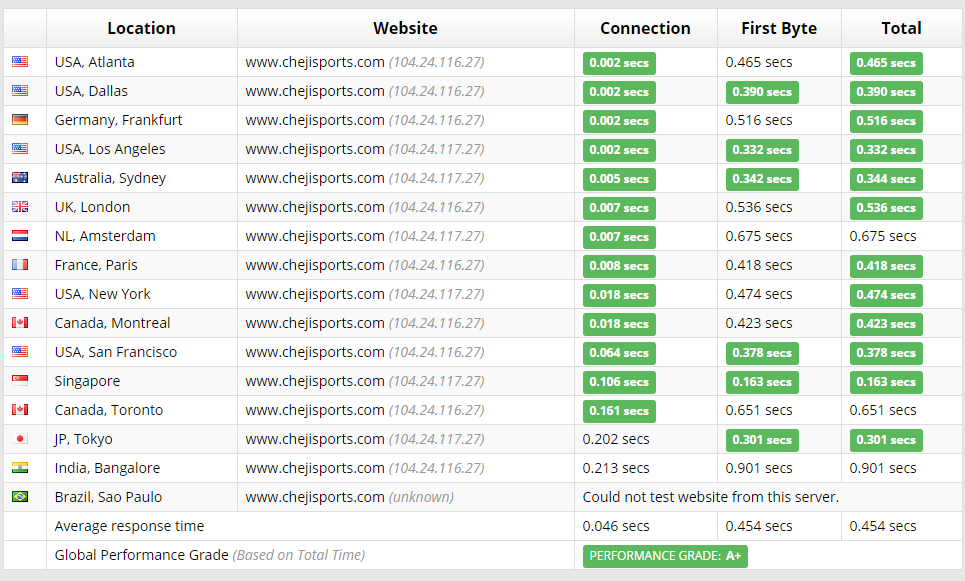Click the website address in the Sao Paulo row

[315, 497]
